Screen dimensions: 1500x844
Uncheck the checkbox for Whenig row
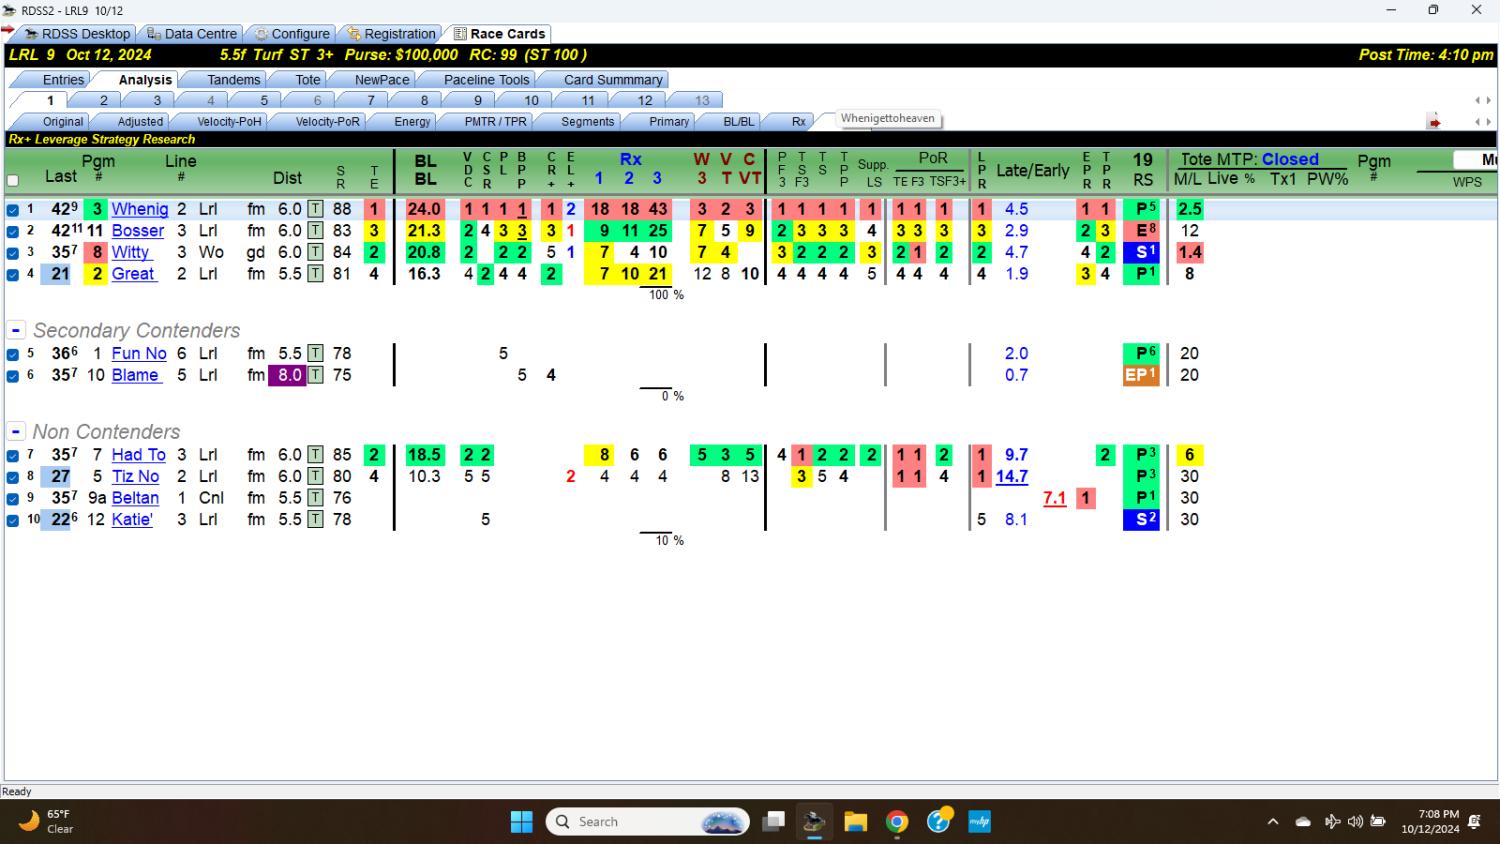point(13,210)
